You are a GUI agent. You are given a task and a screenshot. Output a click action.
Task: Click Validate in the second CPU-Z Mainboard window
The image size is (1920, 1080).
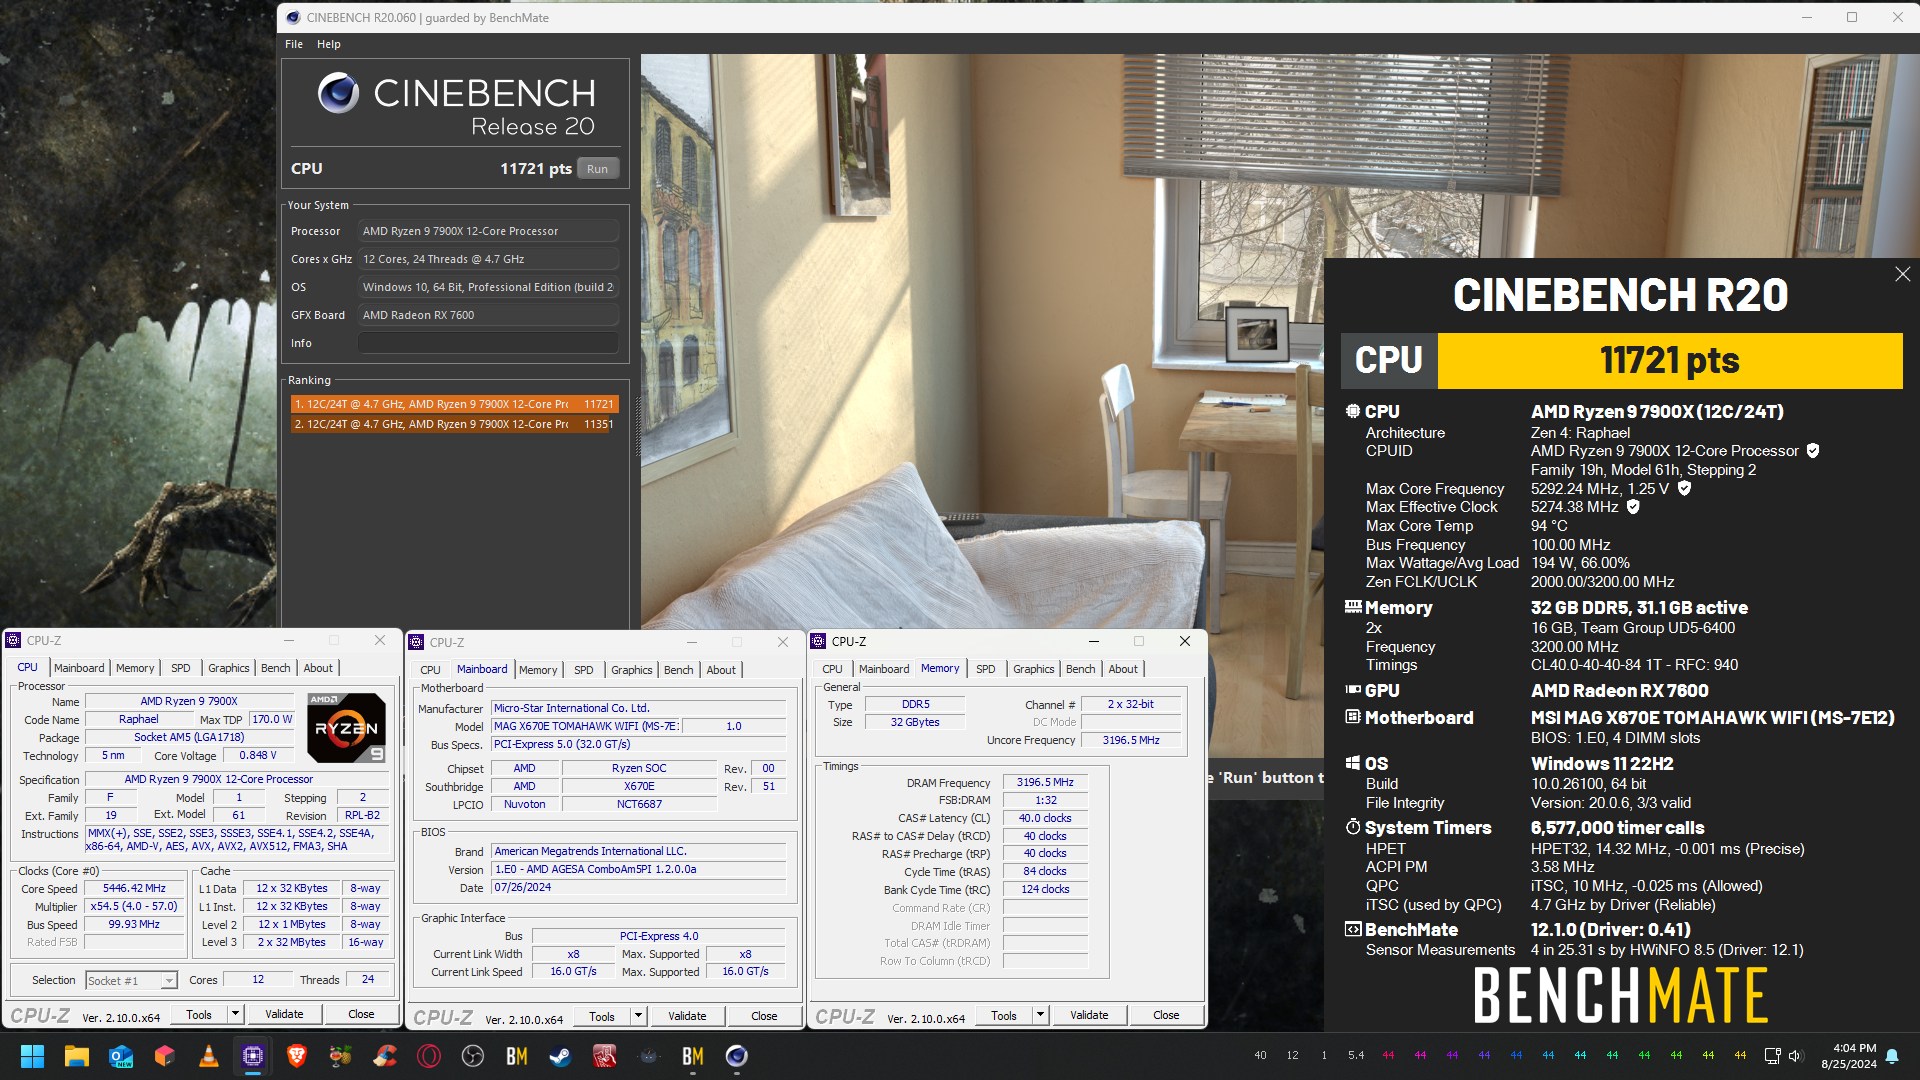[x=687, y=1016]
